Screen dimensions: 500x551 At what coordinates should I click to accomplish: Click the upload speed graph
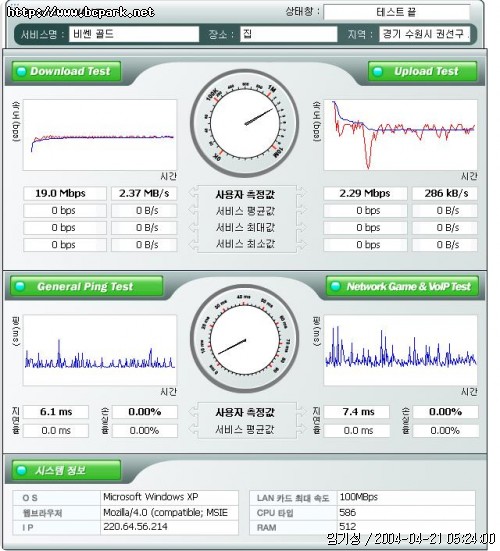pos(400,135)
